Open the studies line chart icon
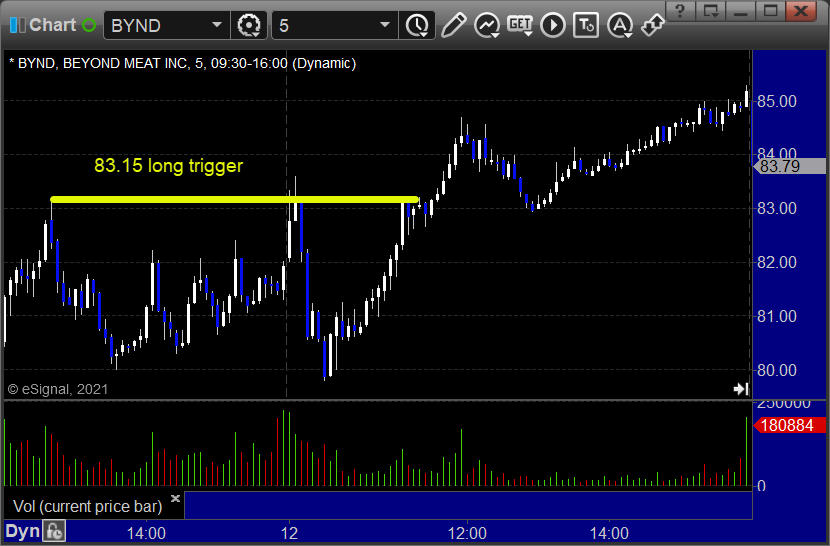Viewport: 830px width, 546px height. [487, 25]
